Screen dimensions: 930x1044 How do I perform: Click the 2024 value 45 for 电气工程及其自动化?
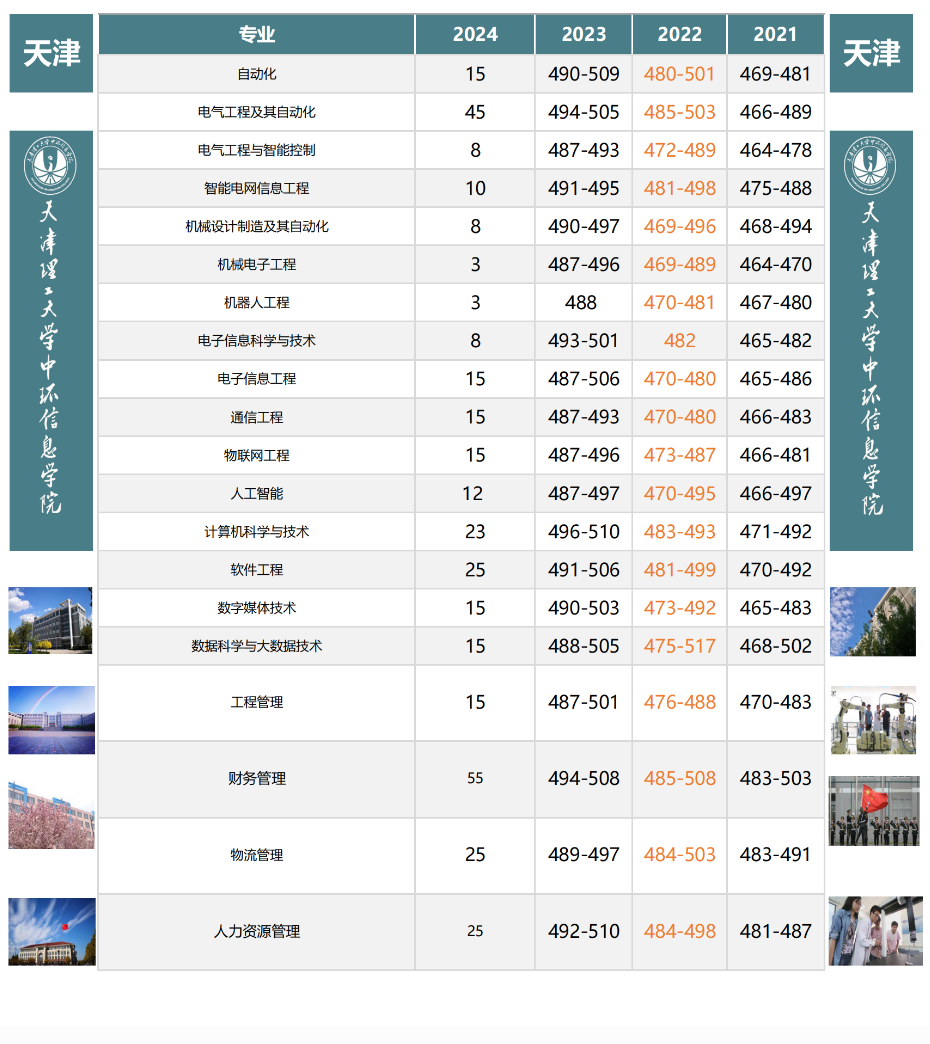[x=475, y=112]
